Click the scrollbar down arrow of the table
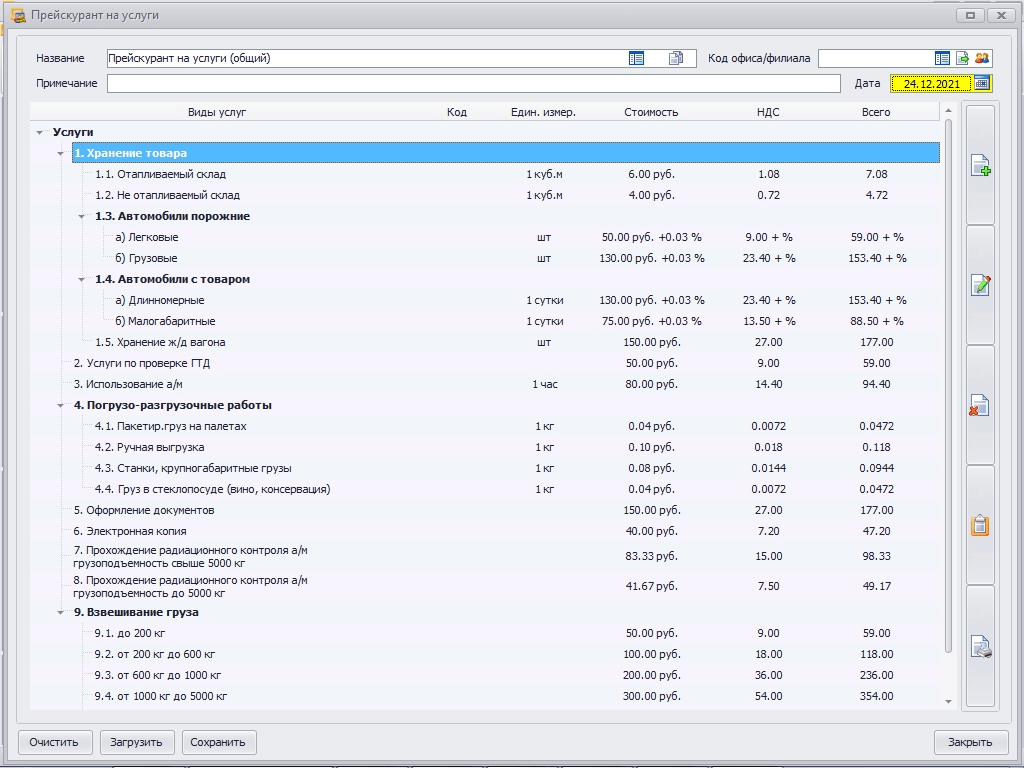 coord(948,701)
